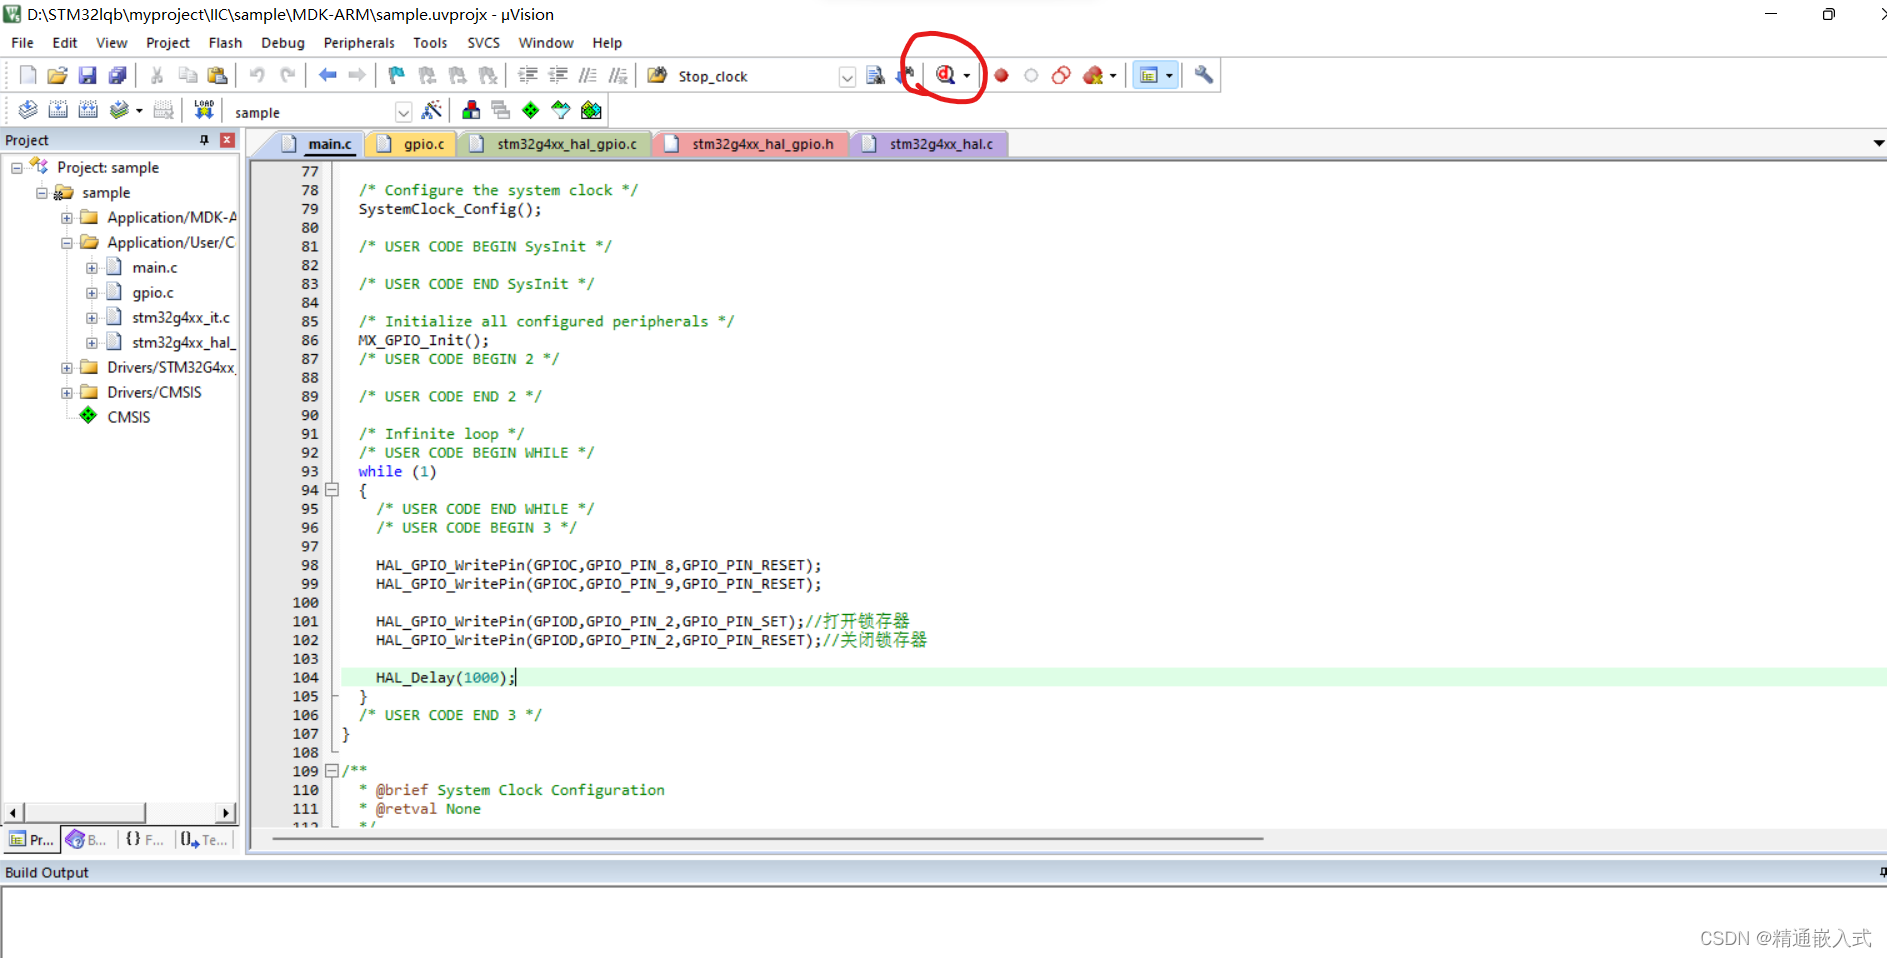The height and width of the screenshot is (958, 1887).
Task: Open Configuration with the wrench icon
Action: tap(1204, 75)
